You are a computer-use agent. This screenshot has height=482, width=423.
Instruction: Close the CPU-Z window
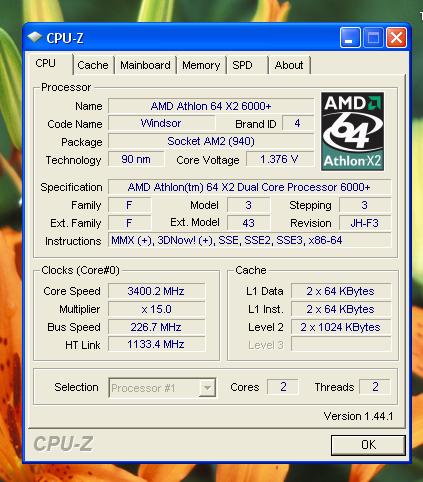pyautogui.click(x=396, y=37)
